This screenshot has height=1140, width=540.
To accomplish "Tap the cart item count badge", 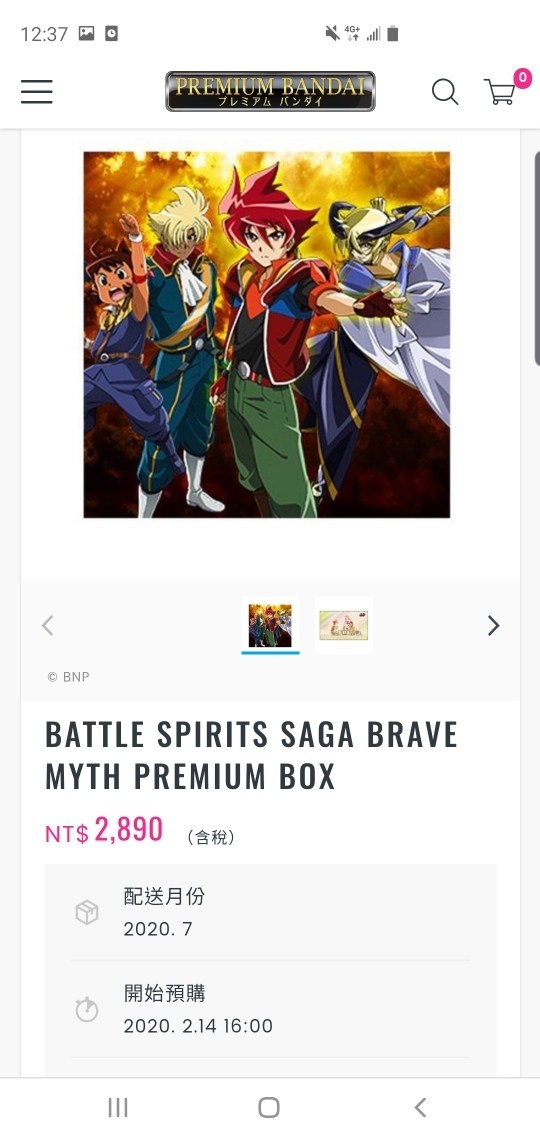I will click(x=522, y=77).
